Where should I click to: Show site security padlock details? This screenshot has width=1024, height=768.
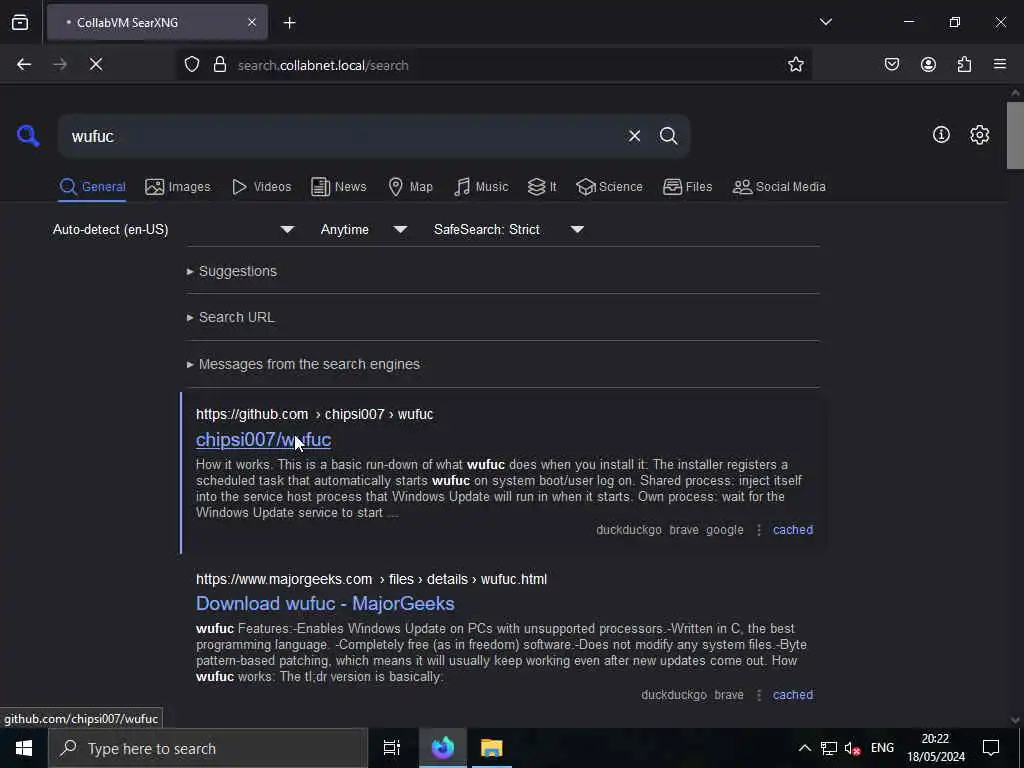220,65
